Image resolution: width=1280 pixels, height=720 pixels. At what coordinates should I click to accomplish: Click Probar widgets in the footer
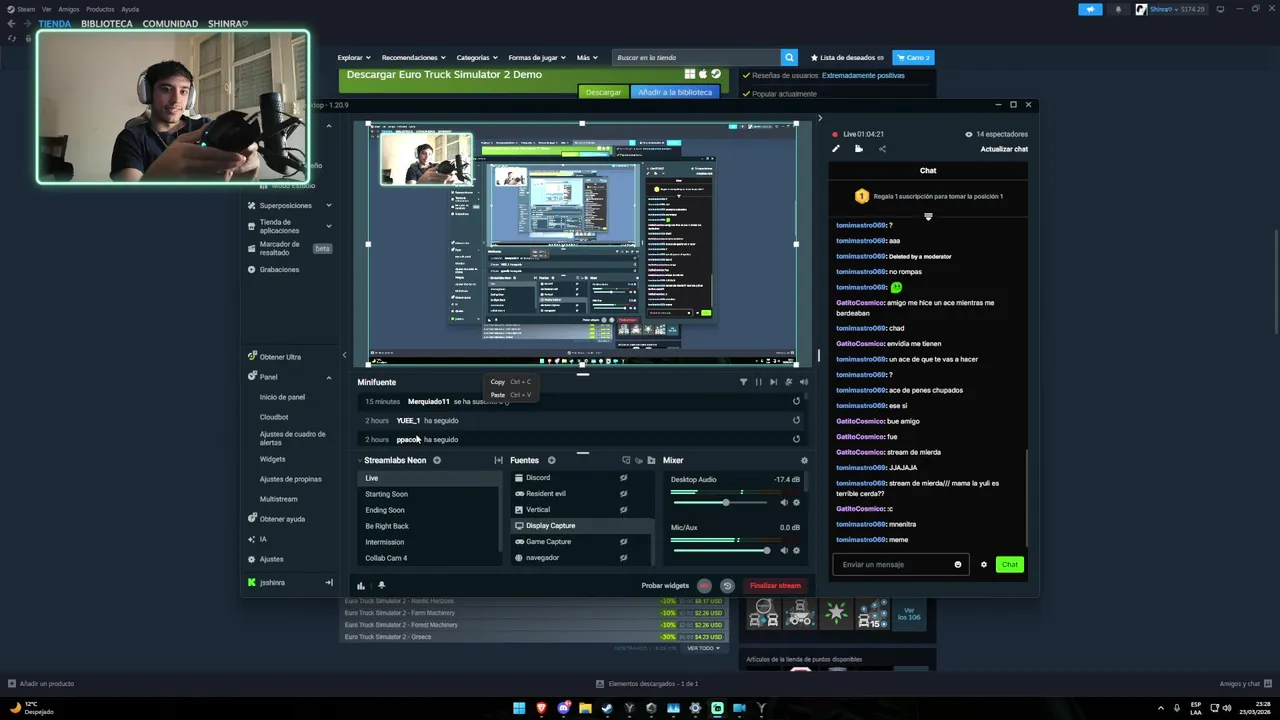coord(665,586)
